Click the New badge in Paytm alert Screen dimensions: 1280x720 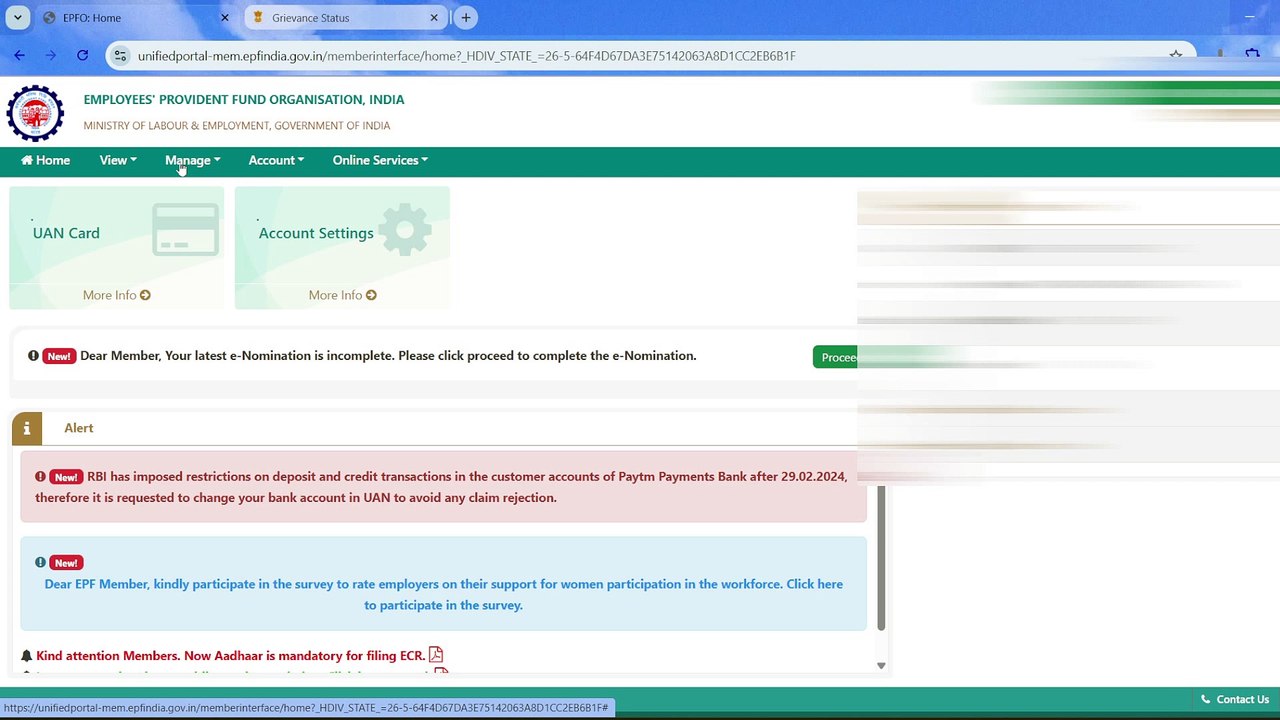[x=66, y=477]
